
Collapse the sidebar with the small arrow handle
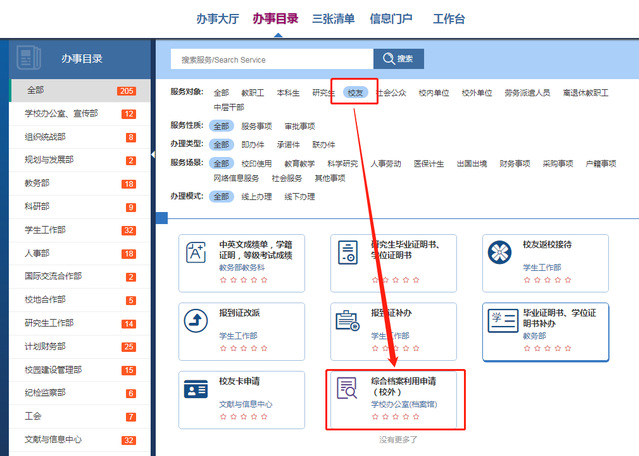tap(153, 155)
